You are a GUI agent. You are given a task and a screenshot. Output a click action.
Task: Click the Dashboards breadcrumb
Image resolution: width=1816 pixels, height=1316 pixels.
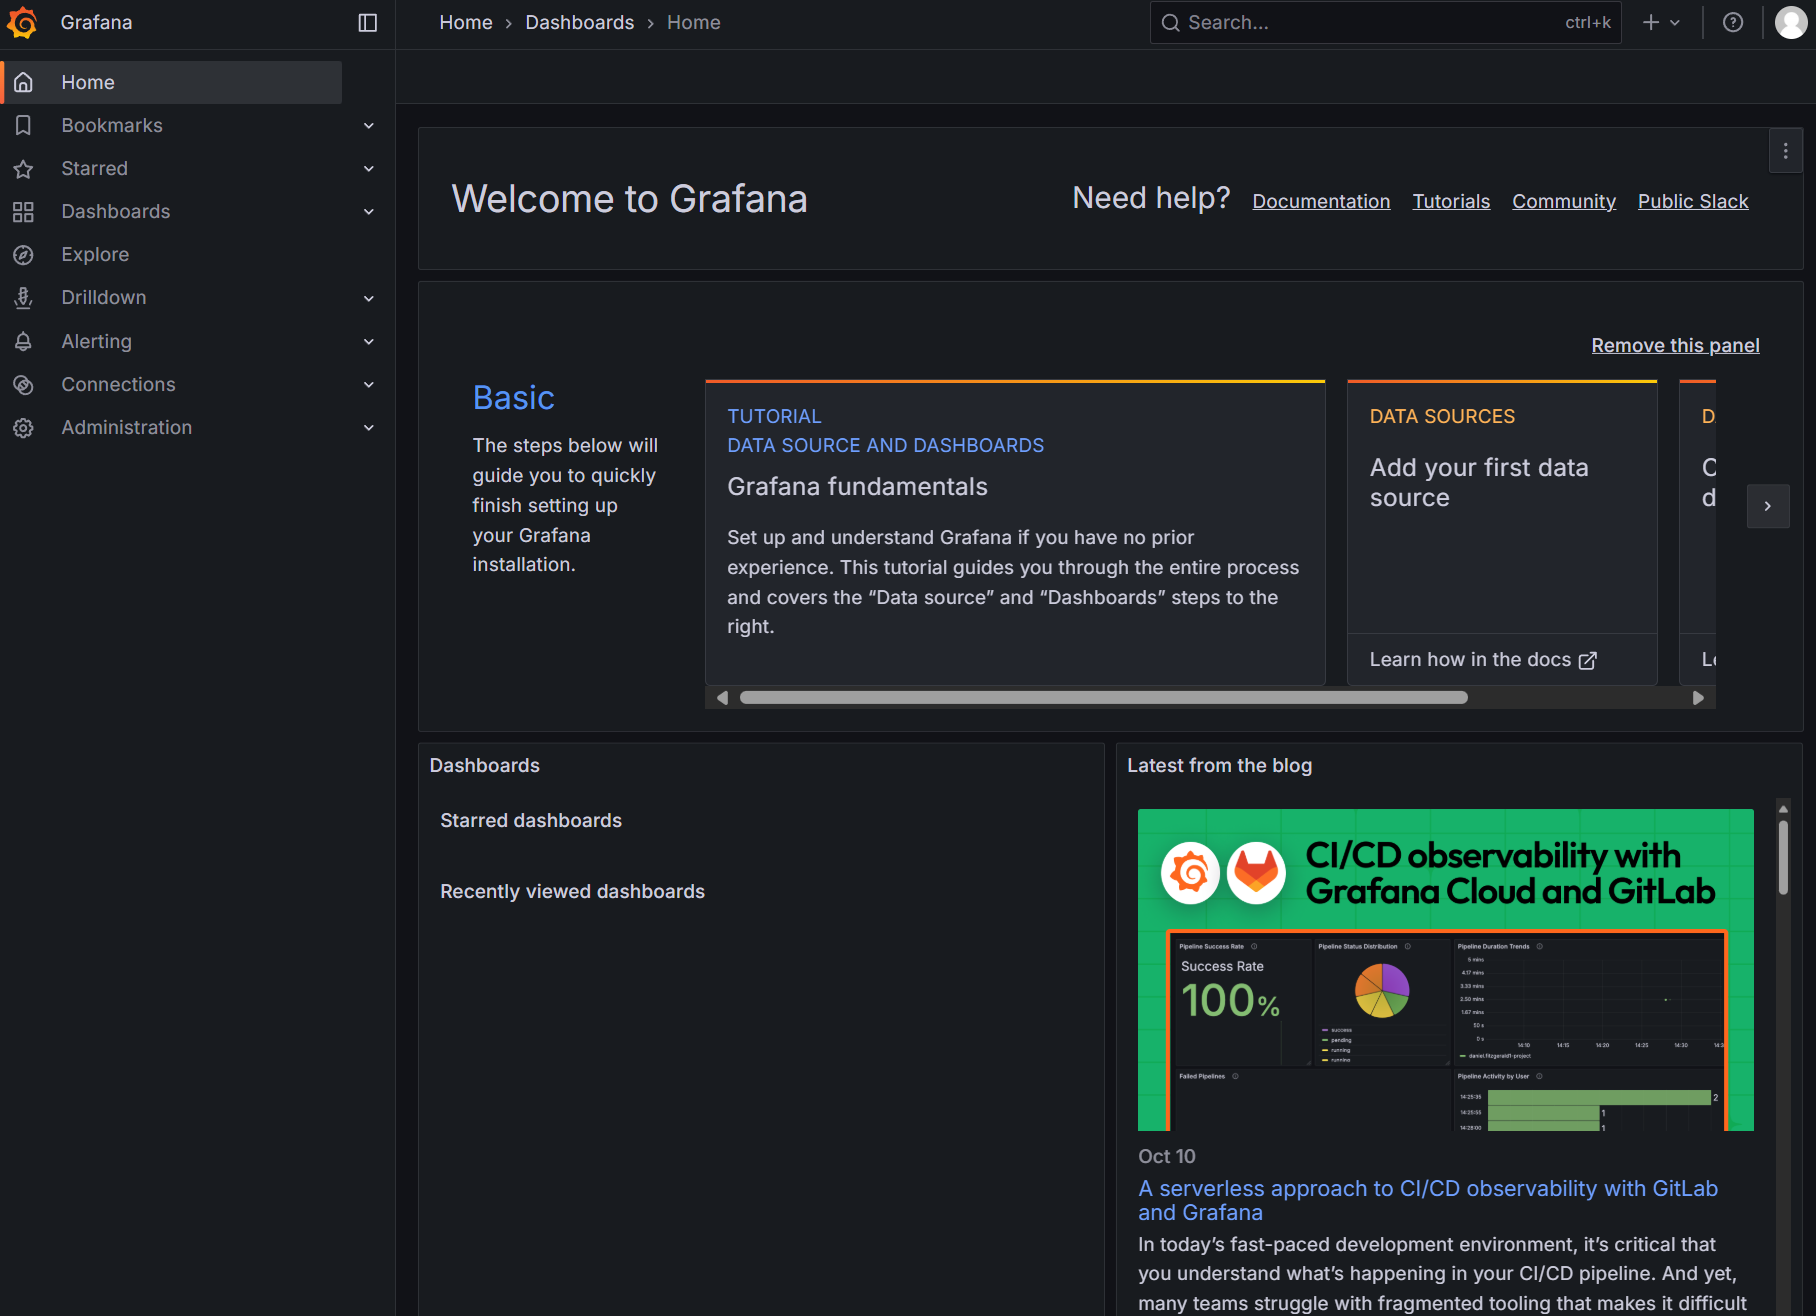pos(580,22)
